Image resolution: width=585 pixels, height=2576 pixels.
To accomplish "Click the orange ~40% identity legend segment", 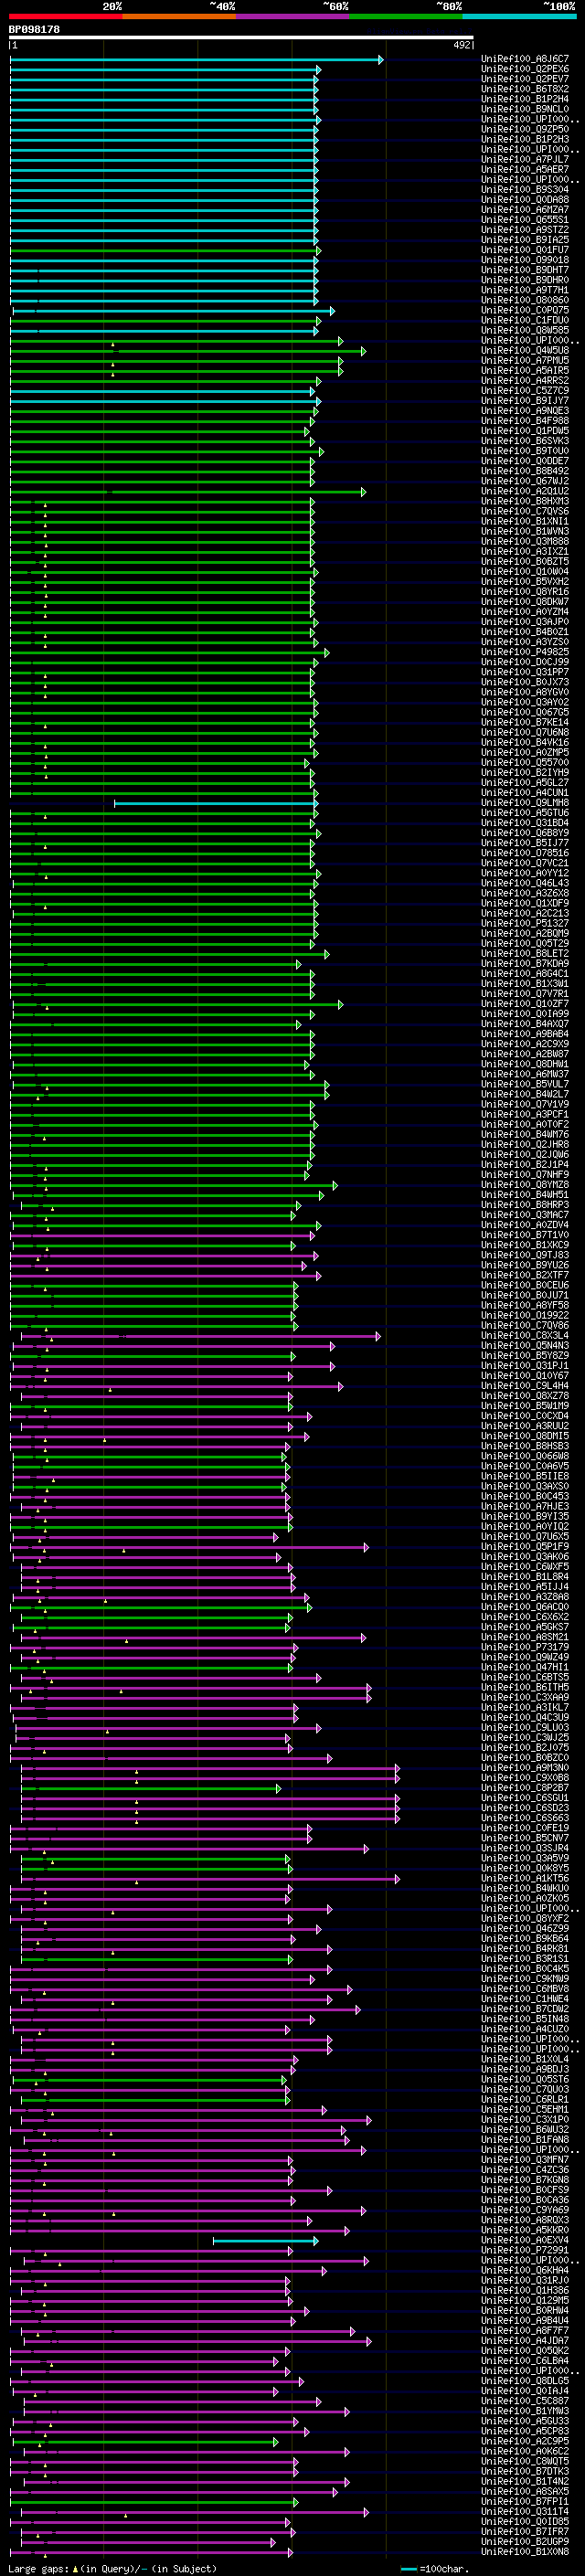I will coord(179,17).
